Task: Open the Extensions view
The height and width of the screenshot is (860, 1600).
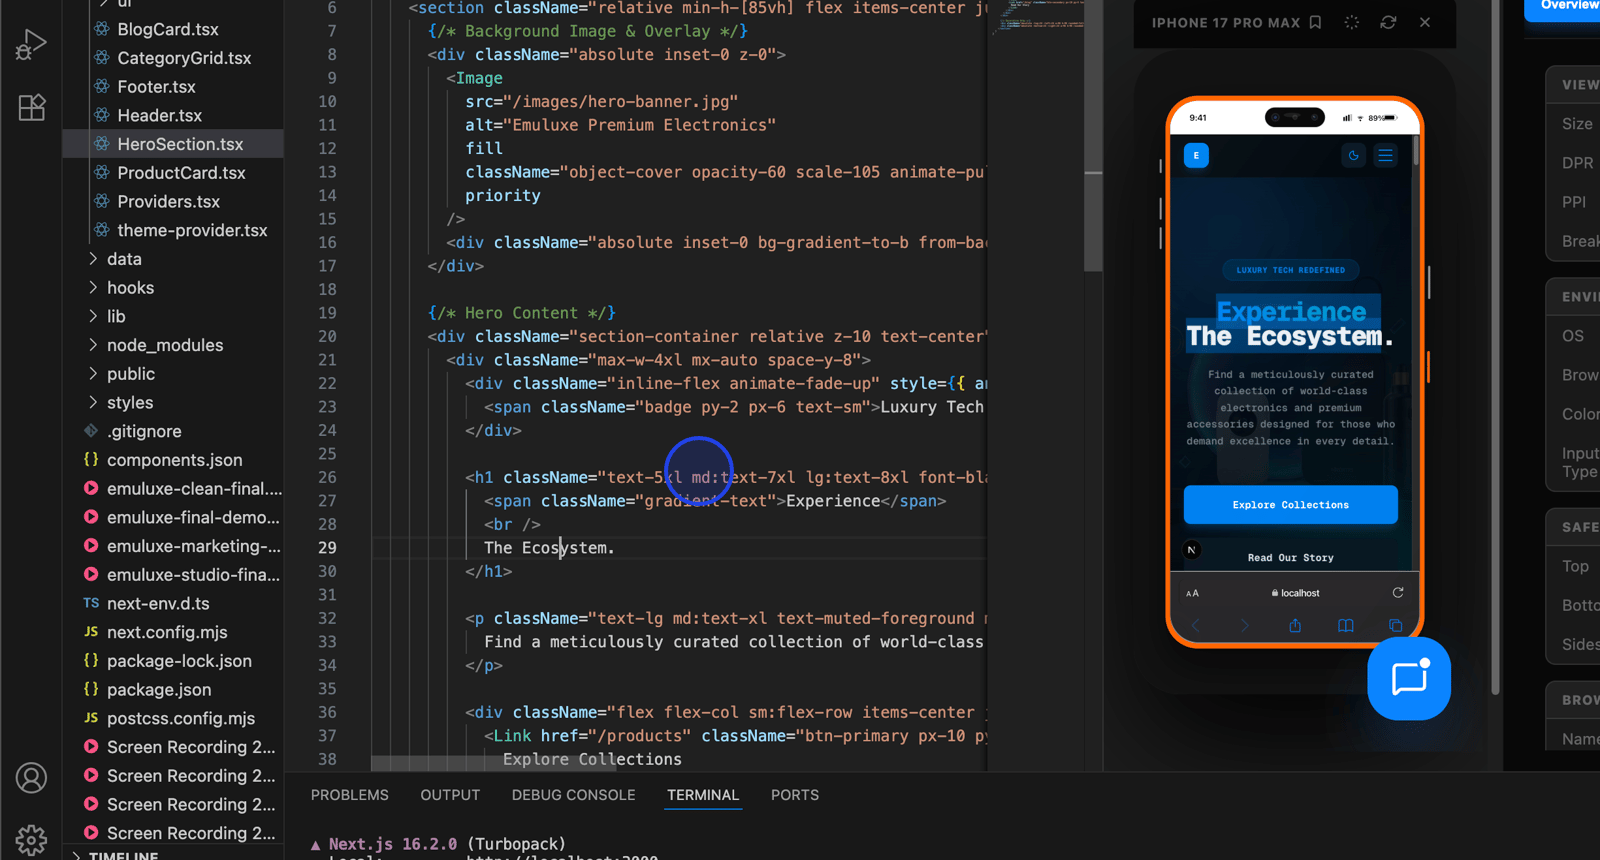Action: 31,107
